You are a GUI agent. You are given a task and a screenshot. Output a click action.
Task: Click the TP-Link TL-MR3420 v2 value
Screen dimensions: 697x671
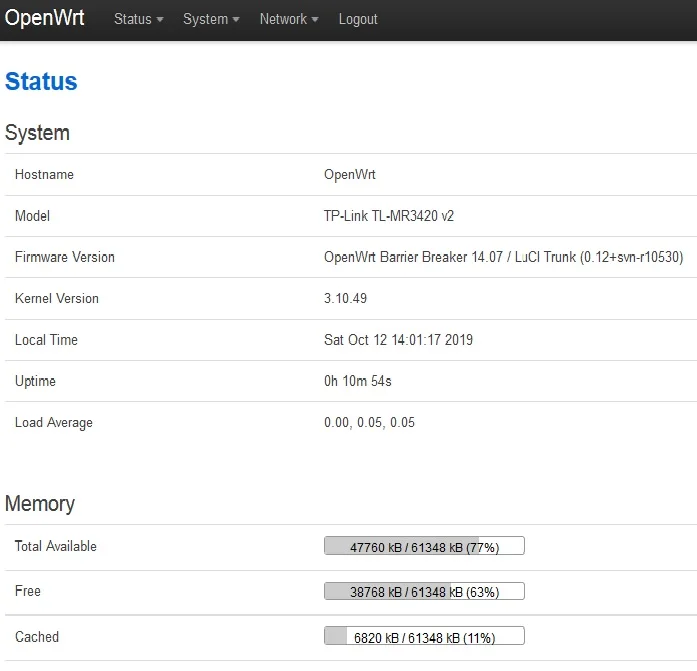(x=389, y=216)
